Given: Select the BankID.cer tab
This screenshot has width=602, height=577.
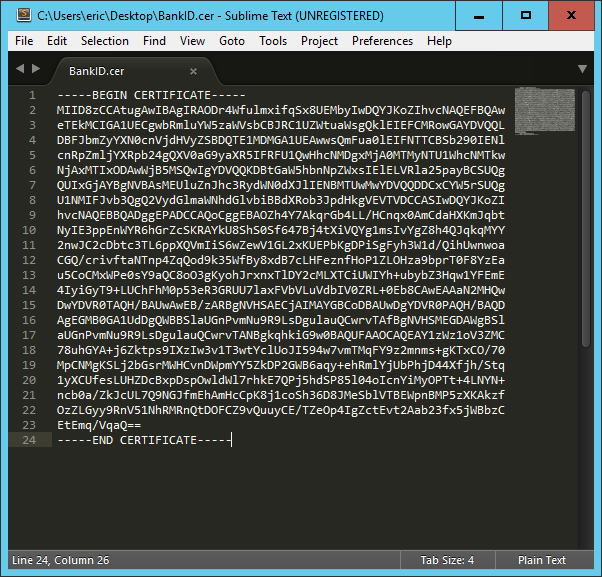Looking at the screenshot, I should pyautogui.click(x=97, y=71).
